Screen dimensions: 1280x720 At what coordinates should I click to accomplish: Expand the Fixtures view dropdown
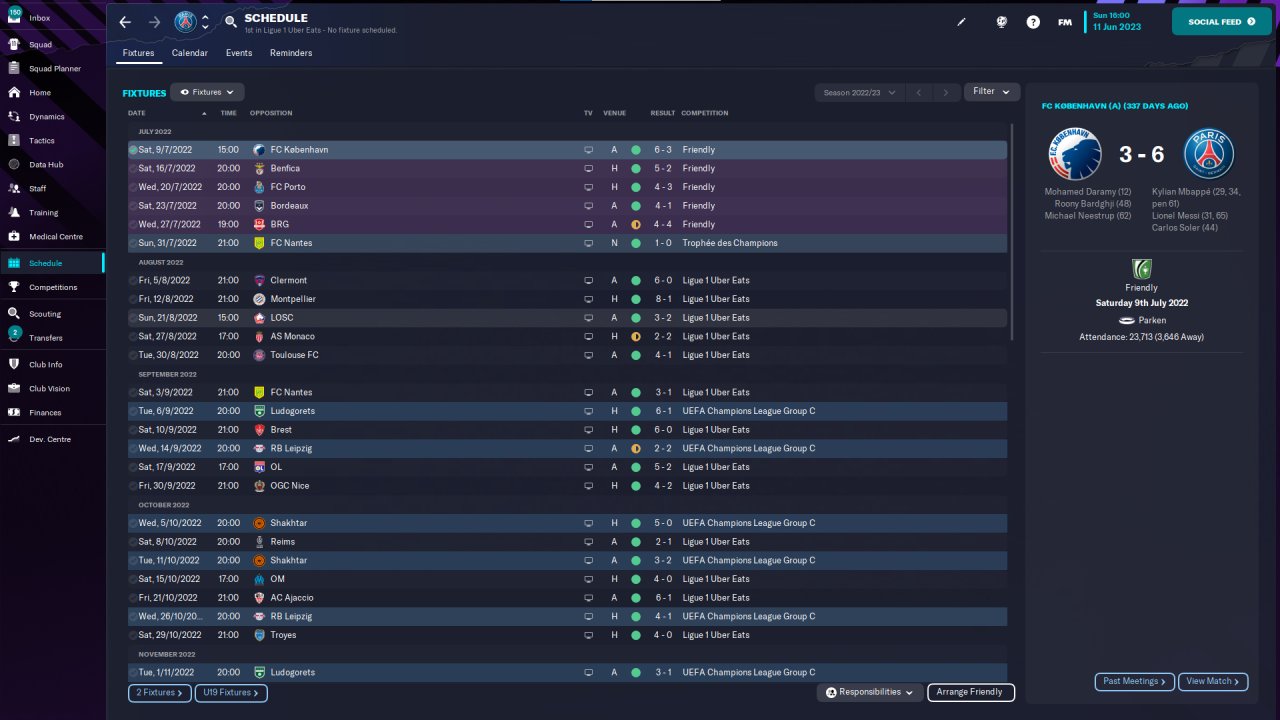[207, 92]
